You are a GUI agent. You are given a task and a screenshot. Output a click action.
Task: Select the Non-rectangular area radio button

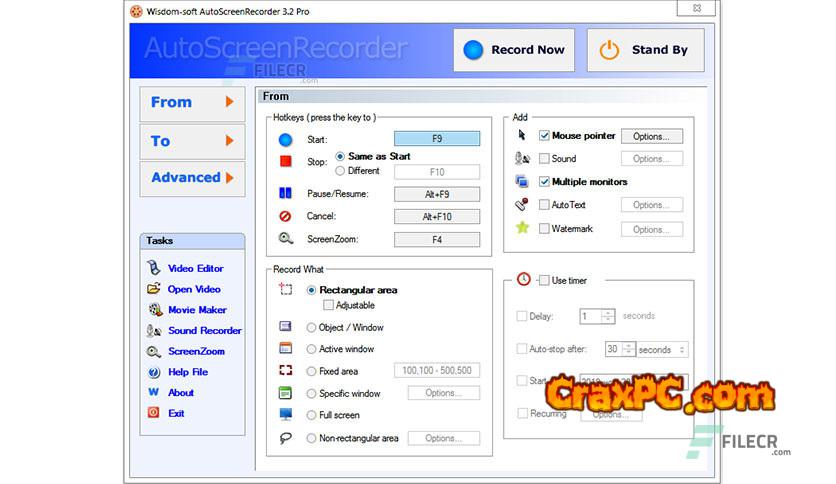[311, 438]
